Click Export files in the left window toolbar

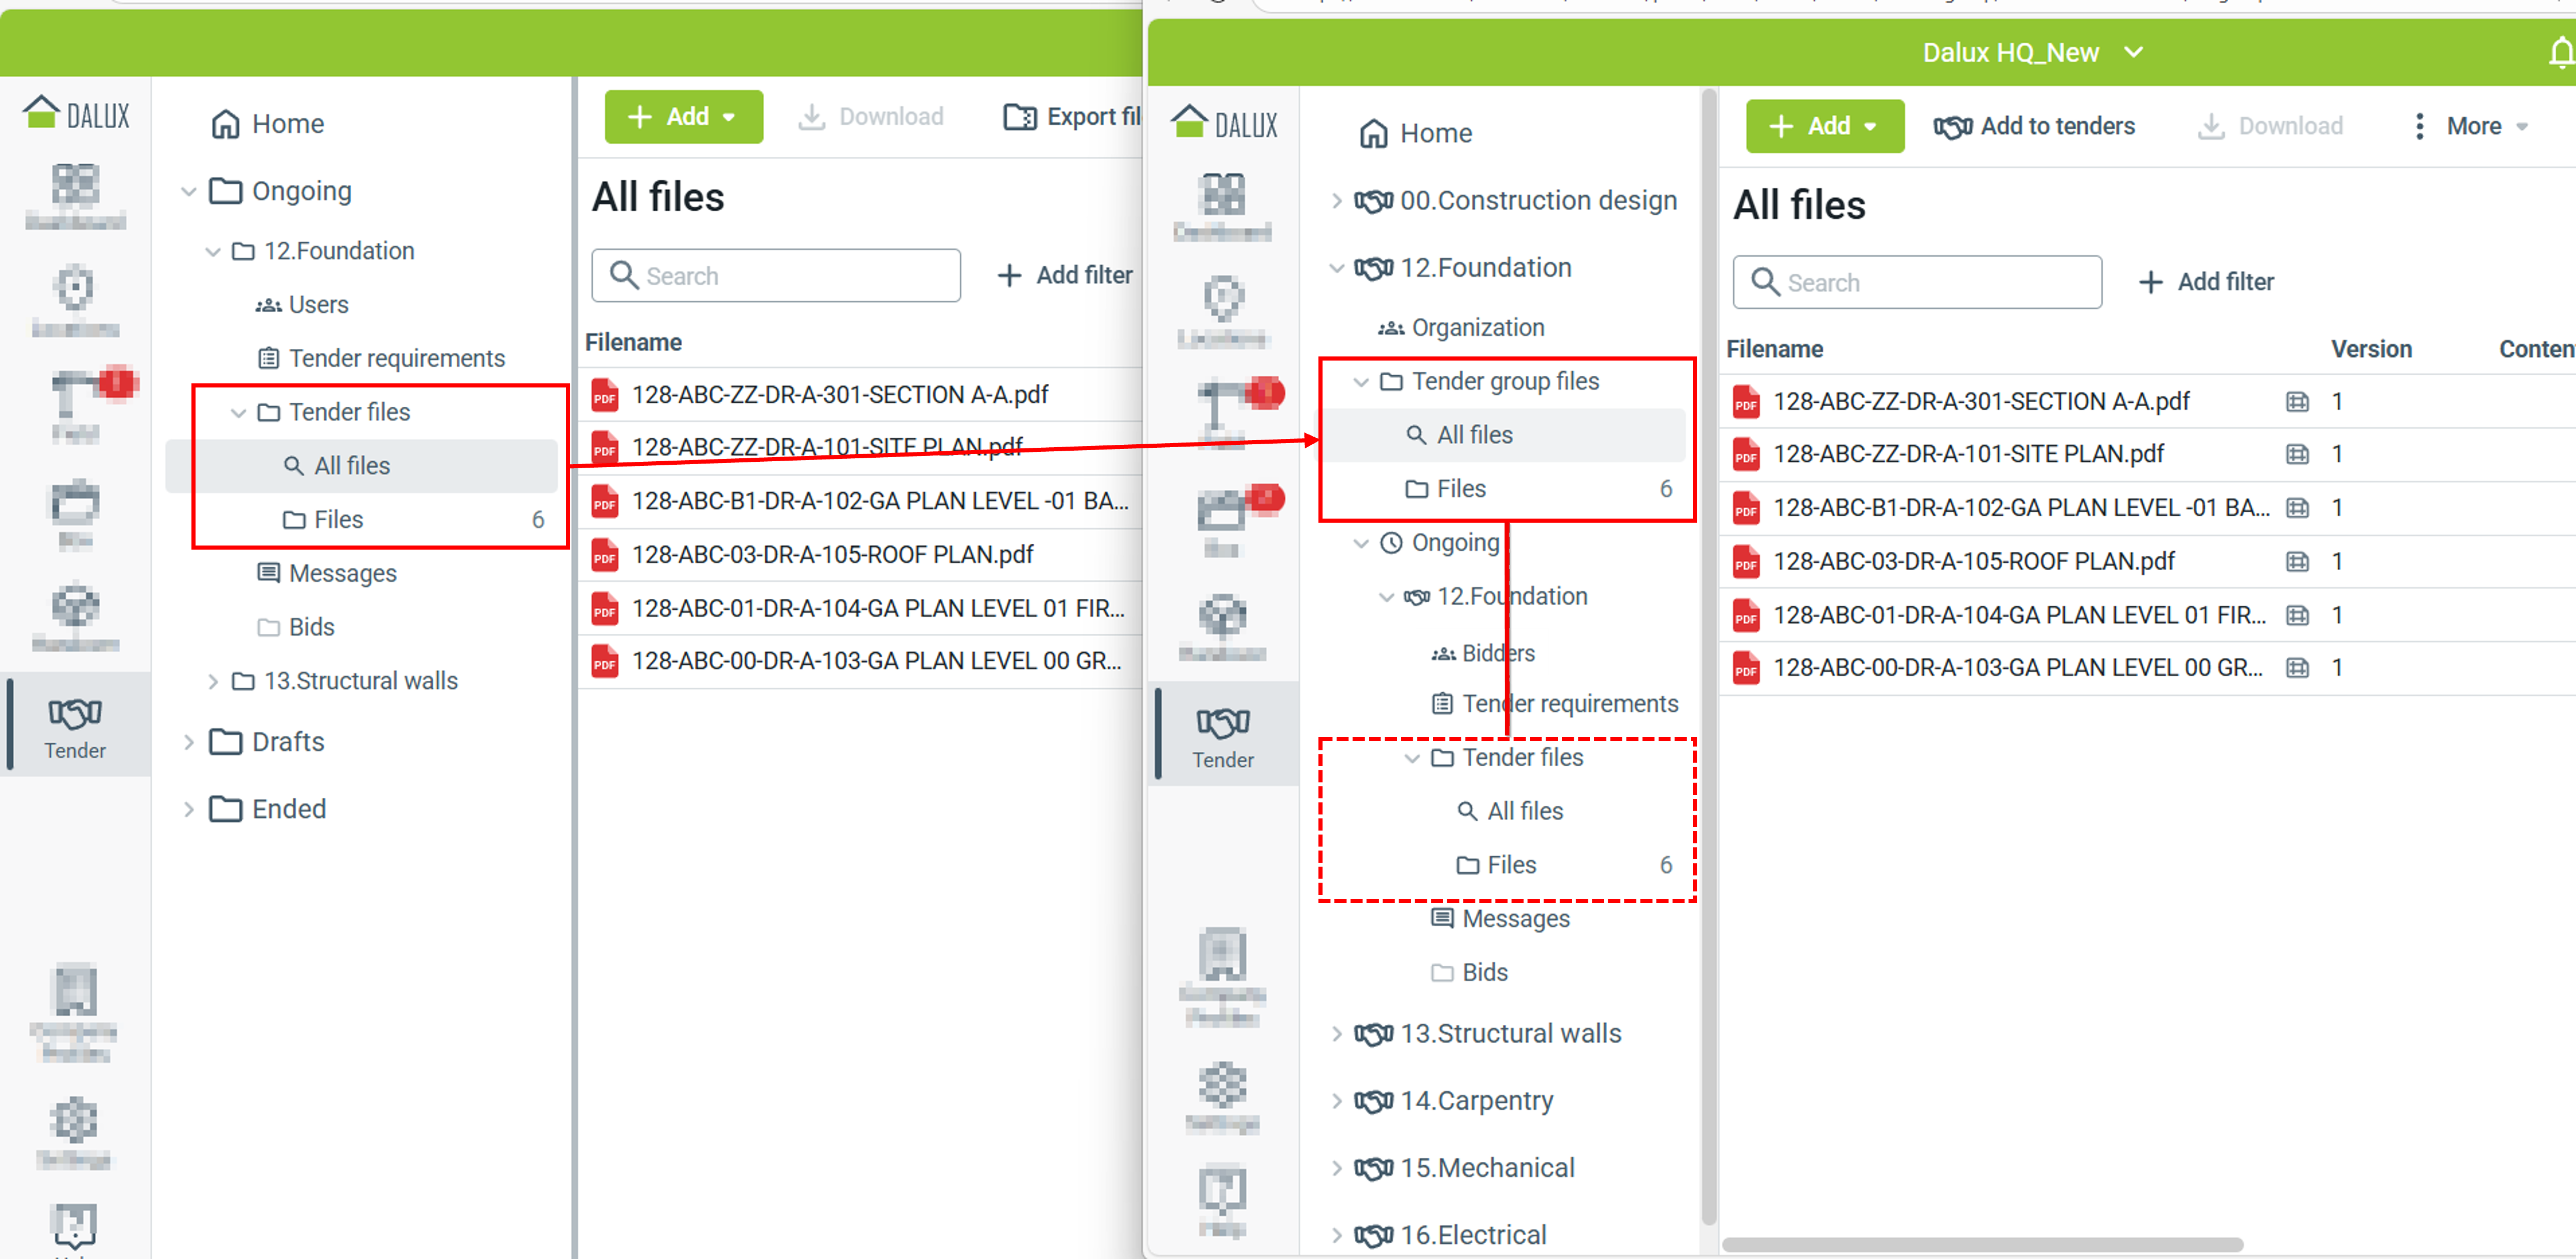1072,117
